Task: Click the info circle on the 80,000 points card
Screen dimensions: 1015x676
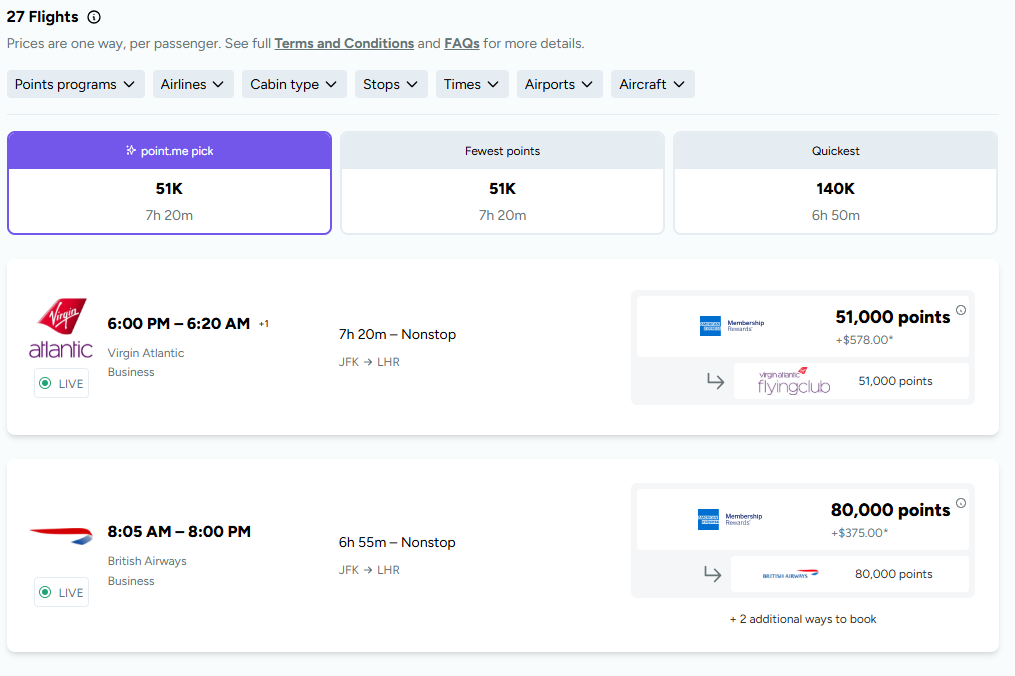Action: point(961,503)
